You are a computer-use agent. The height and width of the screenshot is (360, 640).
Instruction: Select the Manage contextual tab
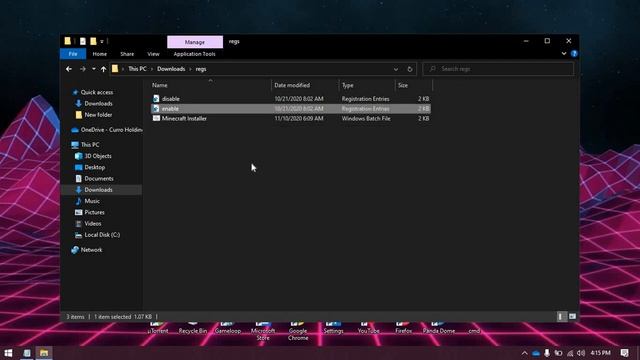click(195, 42)
